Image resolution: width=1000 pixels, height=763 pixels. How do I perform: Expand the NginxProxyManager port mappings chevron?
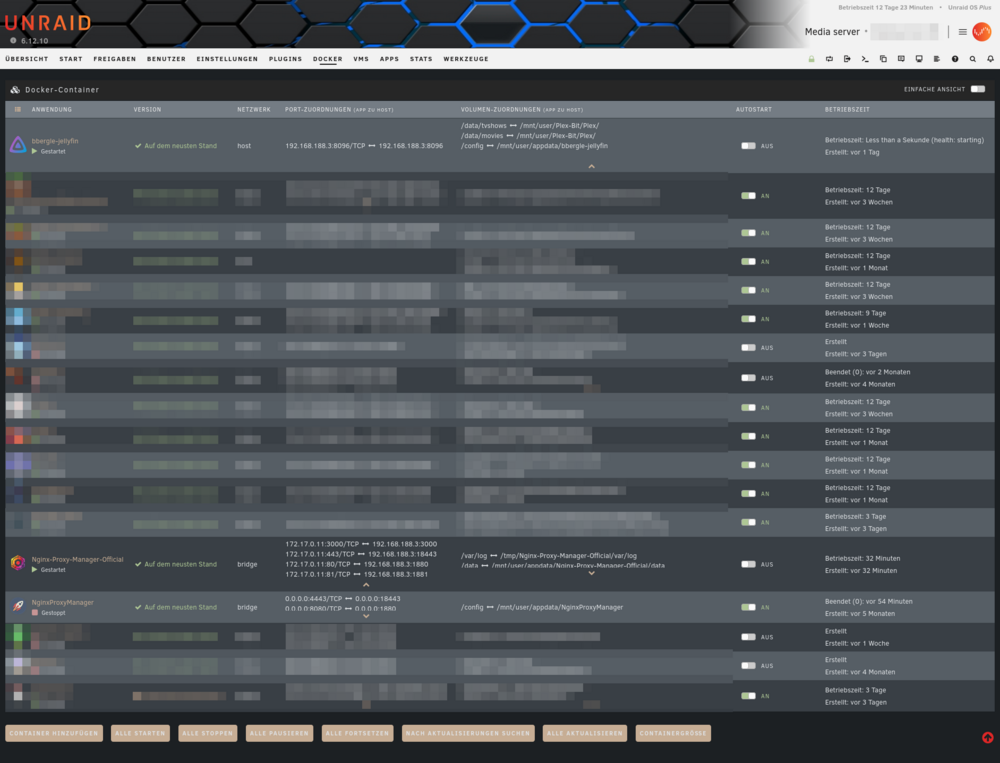tap(366, 616)
